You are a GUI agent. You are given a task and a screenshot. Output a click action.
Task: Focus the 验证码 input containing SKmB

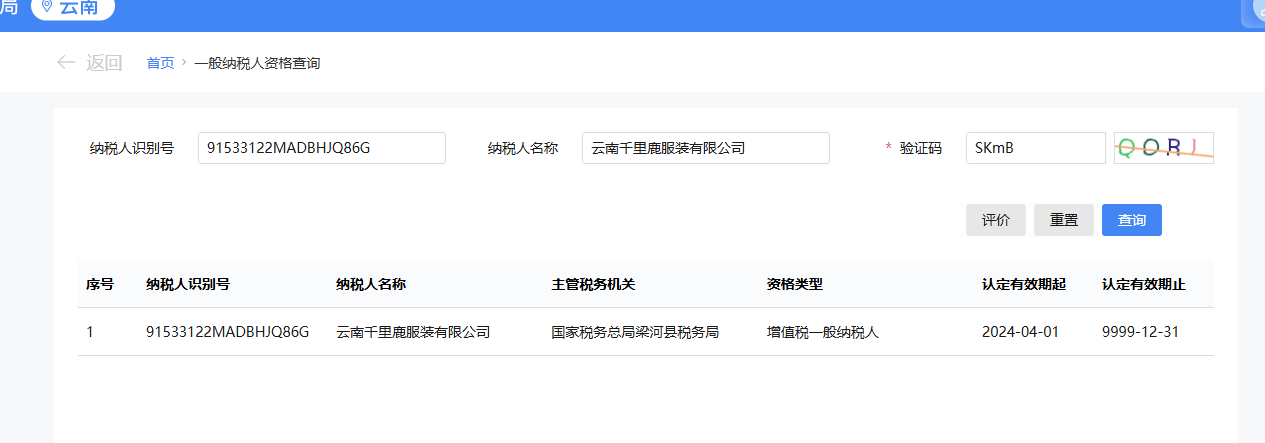pyautogui.click(x=1035, y=148)
